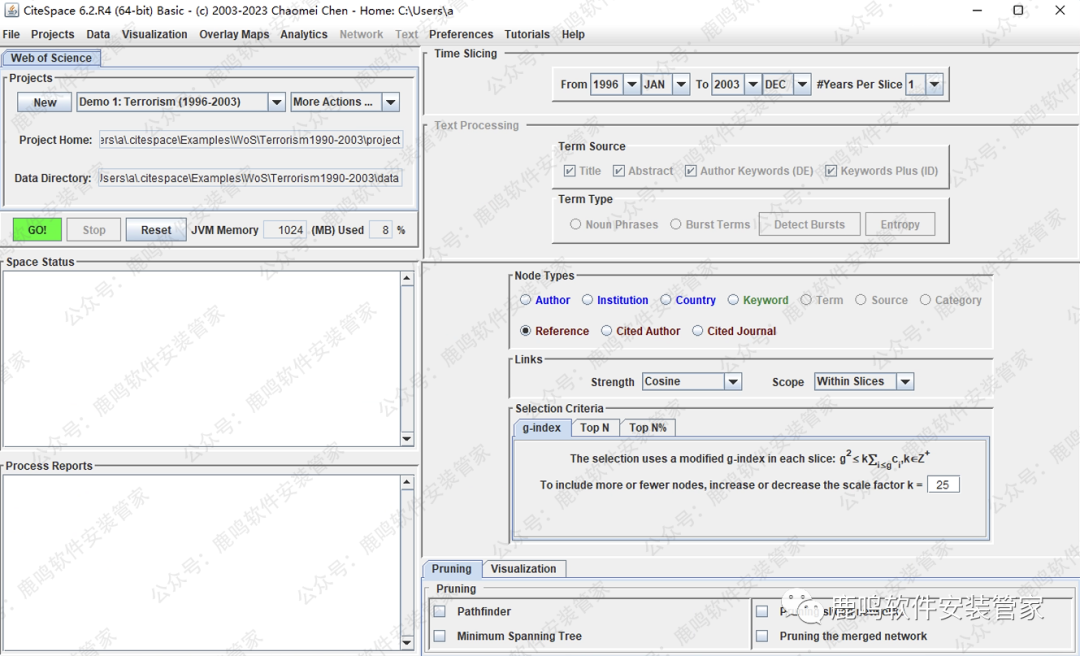Enable Pruning the merged network checkbox
The height and width of the screenshot is (656, 1080).
click(762, 636)
